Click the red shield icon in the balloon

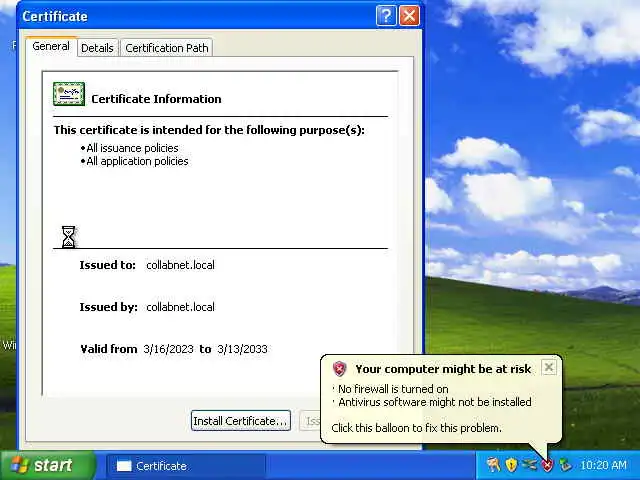(x=339, y=369)
